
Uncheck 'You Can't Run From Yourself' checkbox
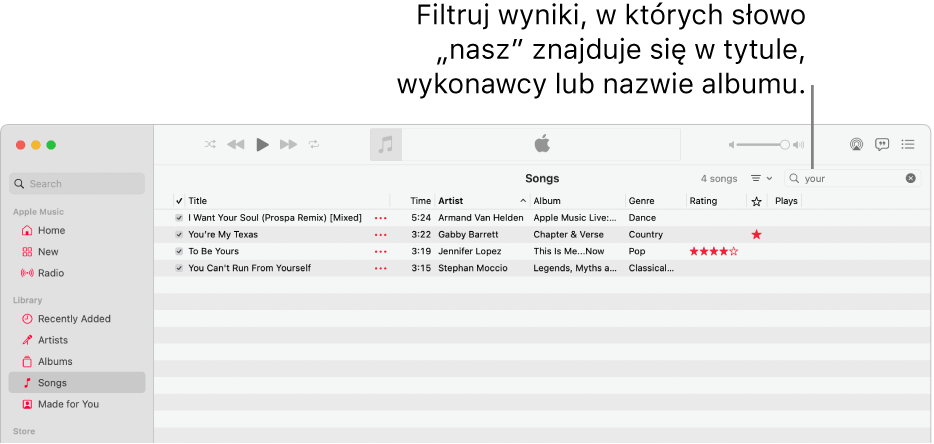[179, 268]
